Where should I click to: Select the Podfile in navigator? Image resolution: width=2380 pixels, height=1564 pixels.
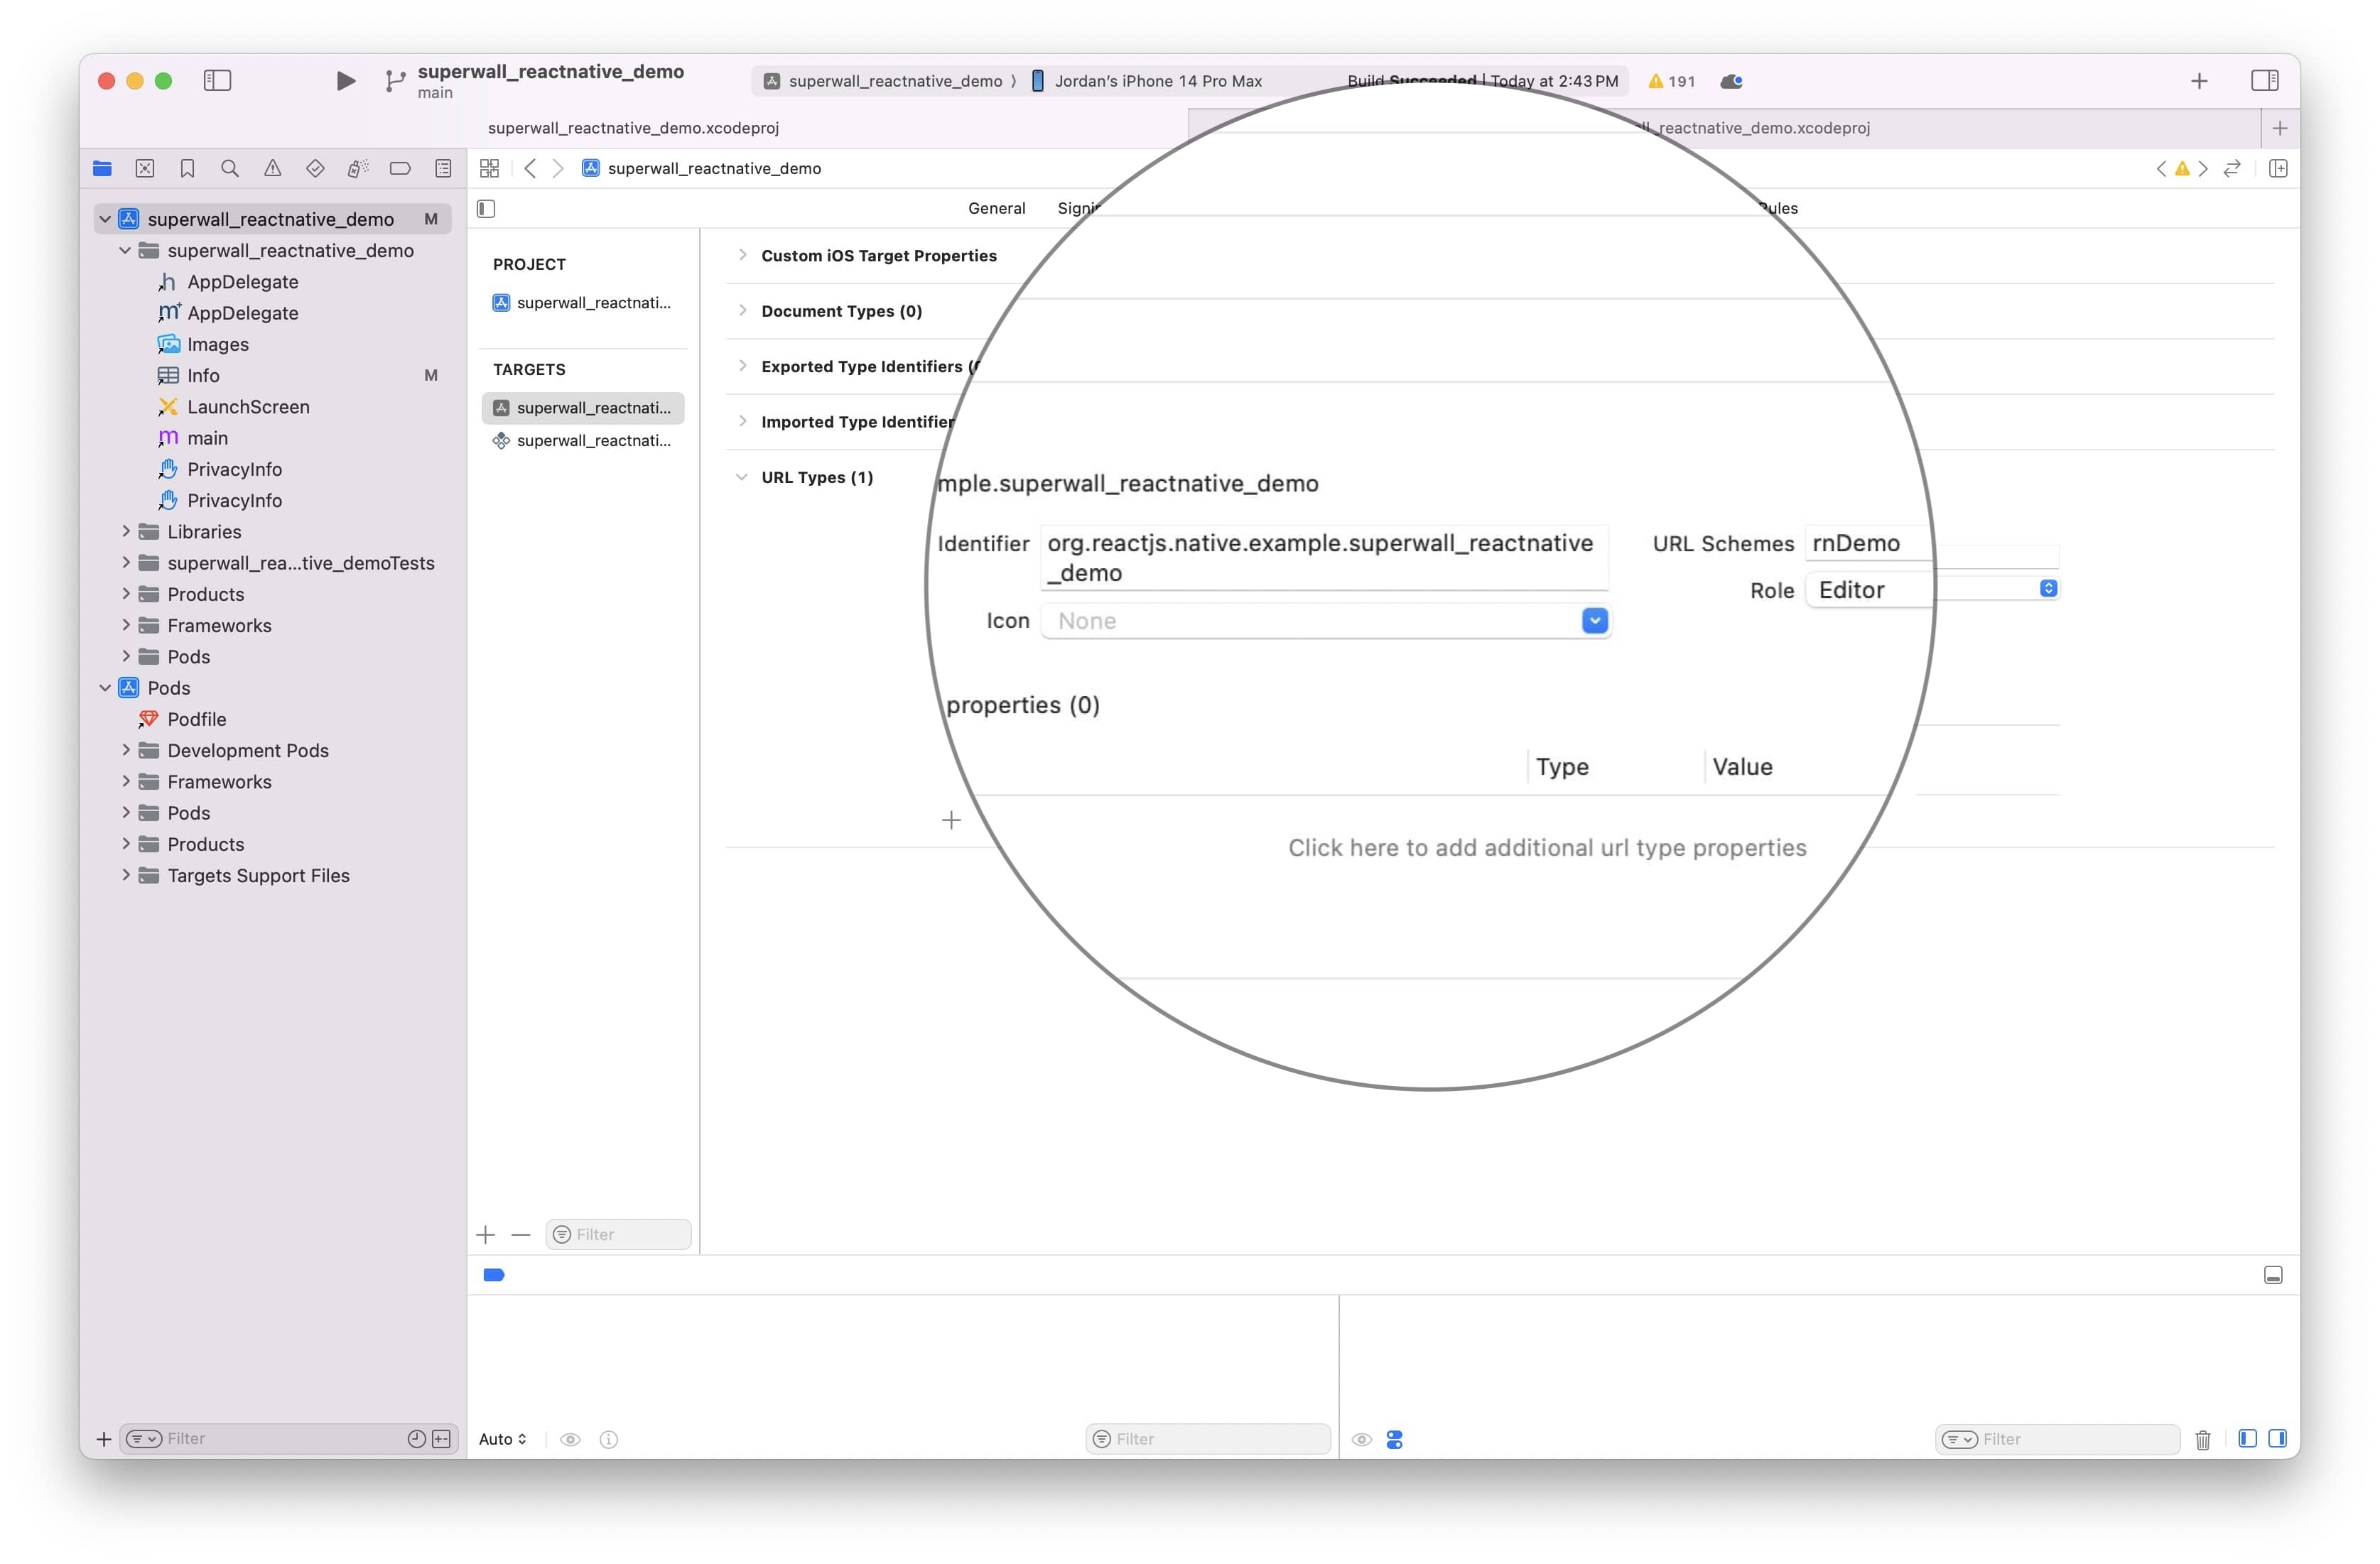click(196, 719)
